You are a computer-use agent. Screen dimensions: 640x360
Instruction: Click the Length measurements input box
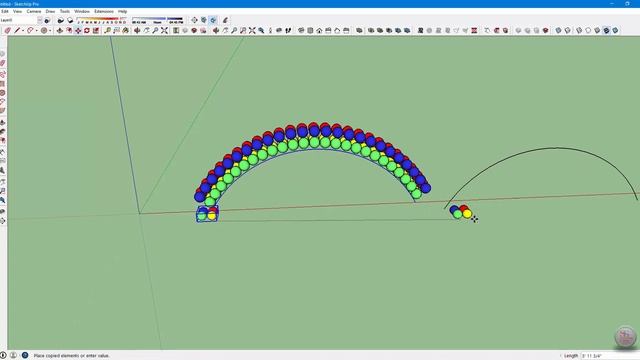click(x=610, y=356)
